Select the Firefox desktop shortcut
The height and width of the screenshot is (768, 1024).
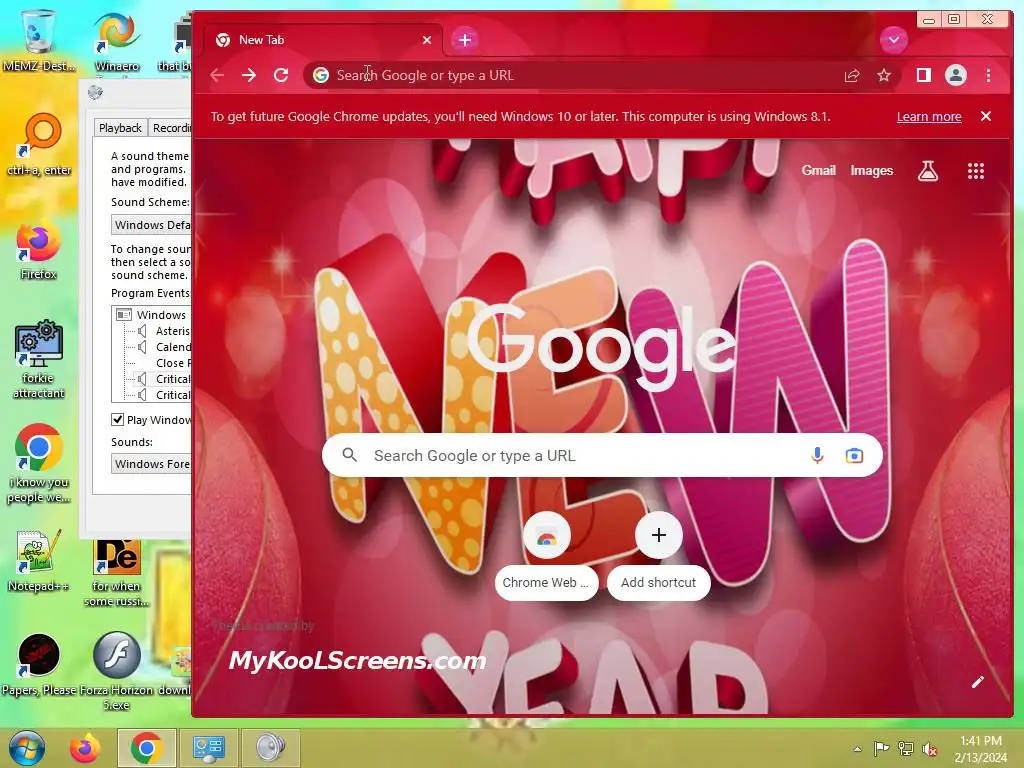click(x=38, y=251)
